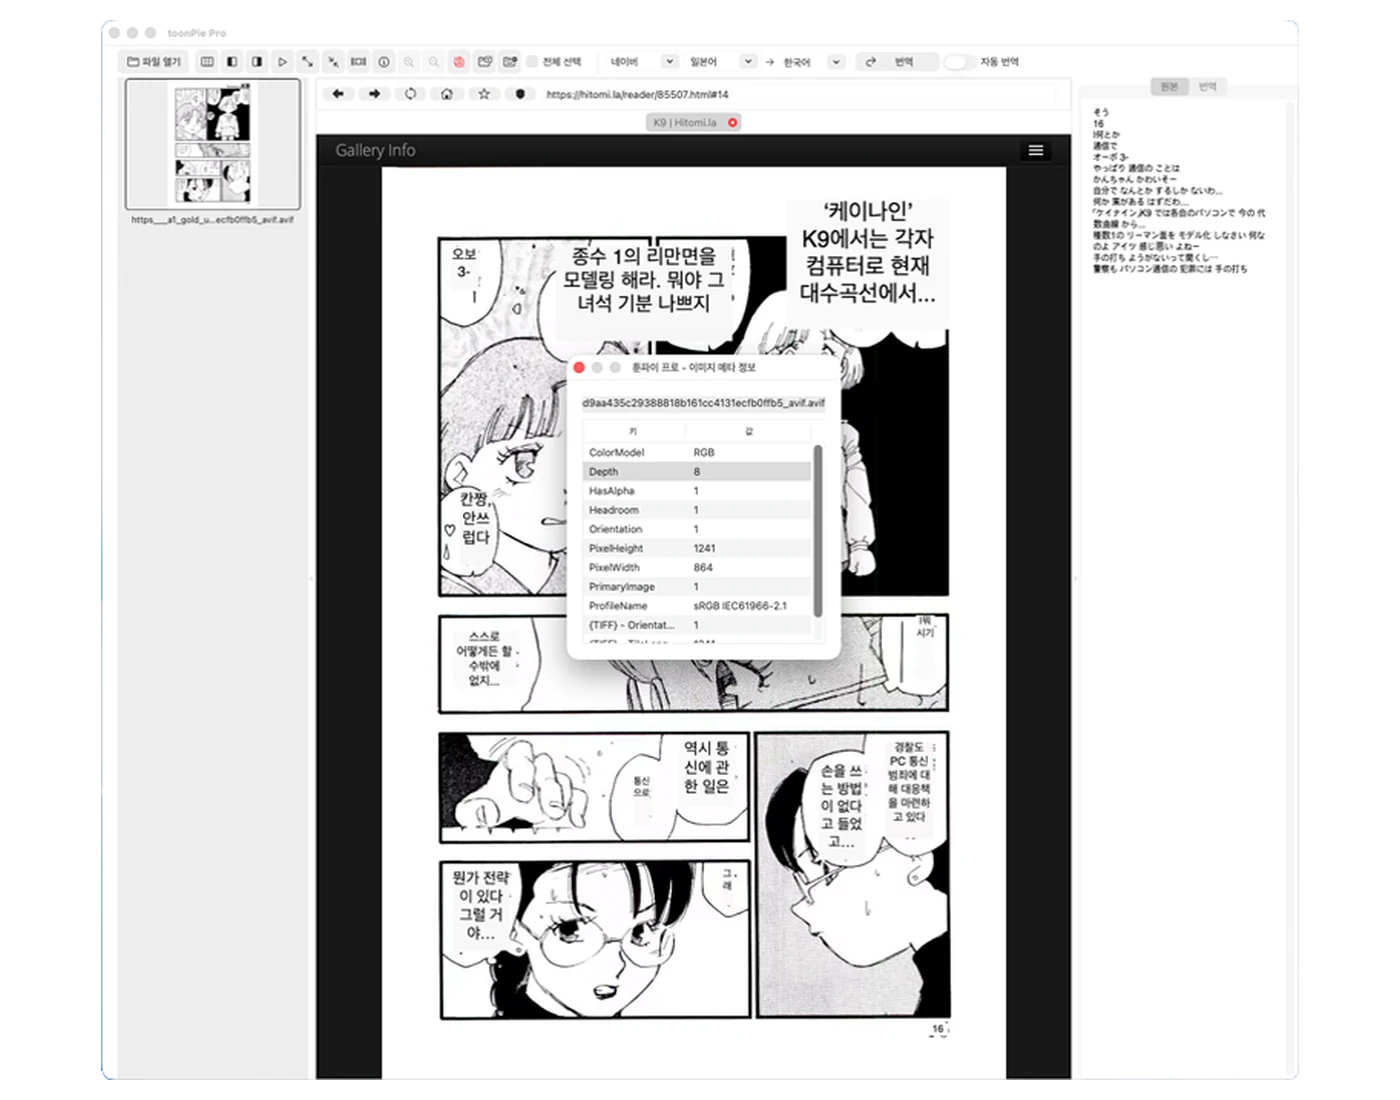Click the expand arrows fullscreen icon
This screenshot has width=1400, height=1100.
coord(307,62)
